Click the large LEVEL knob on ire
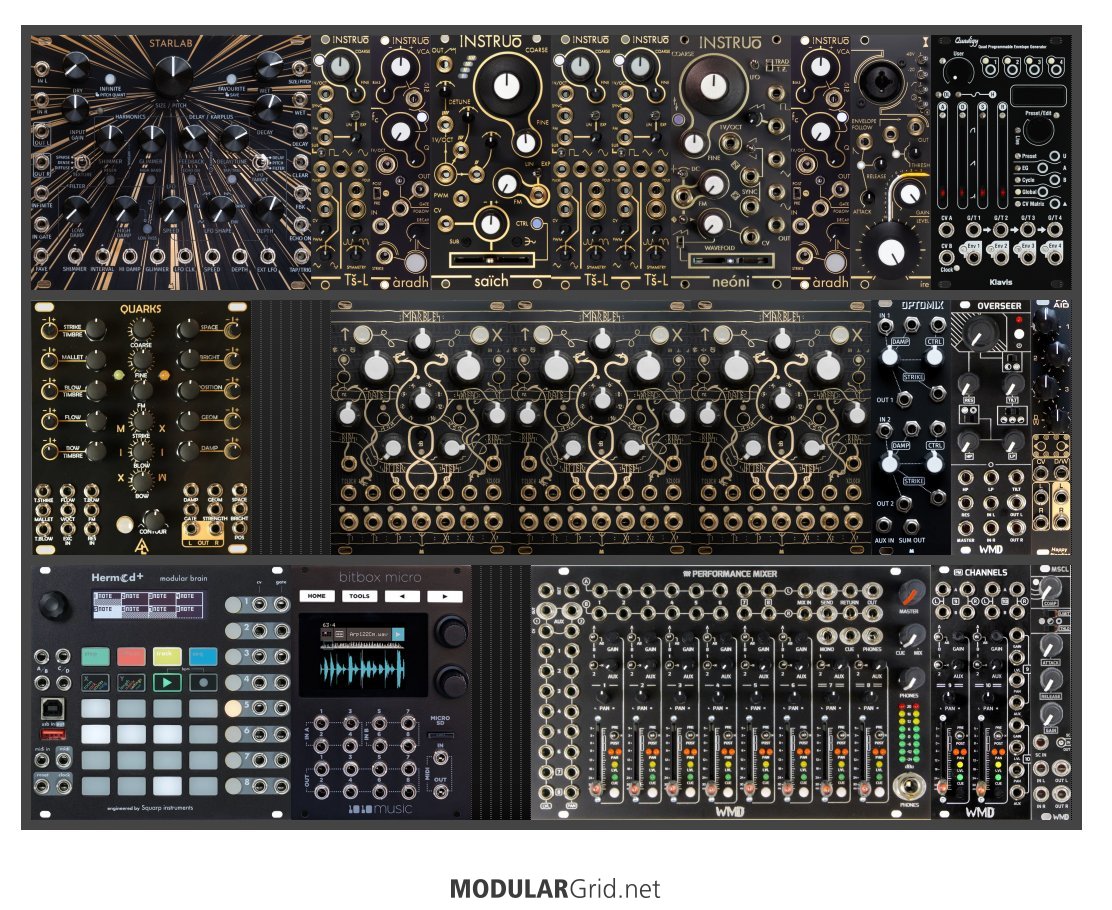 point(891,252)
